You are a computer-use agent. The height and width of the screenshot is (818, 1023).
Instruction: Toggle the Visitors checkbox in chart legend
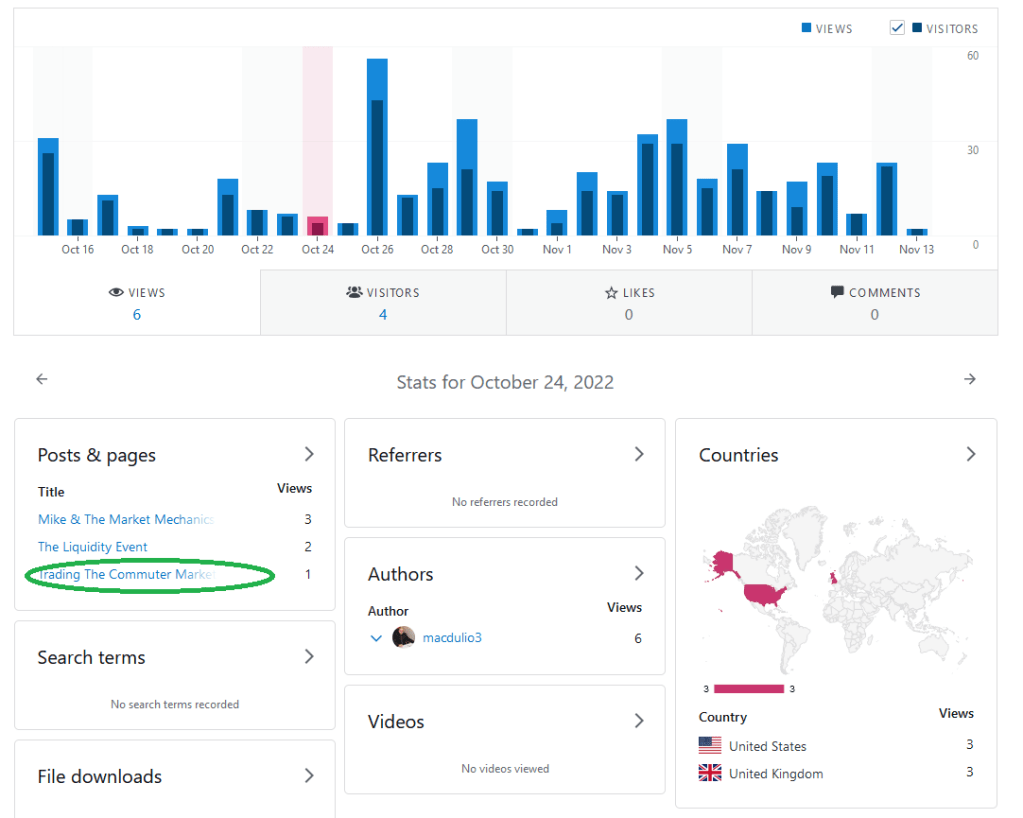pyautogui.click(x=897, y=28)
